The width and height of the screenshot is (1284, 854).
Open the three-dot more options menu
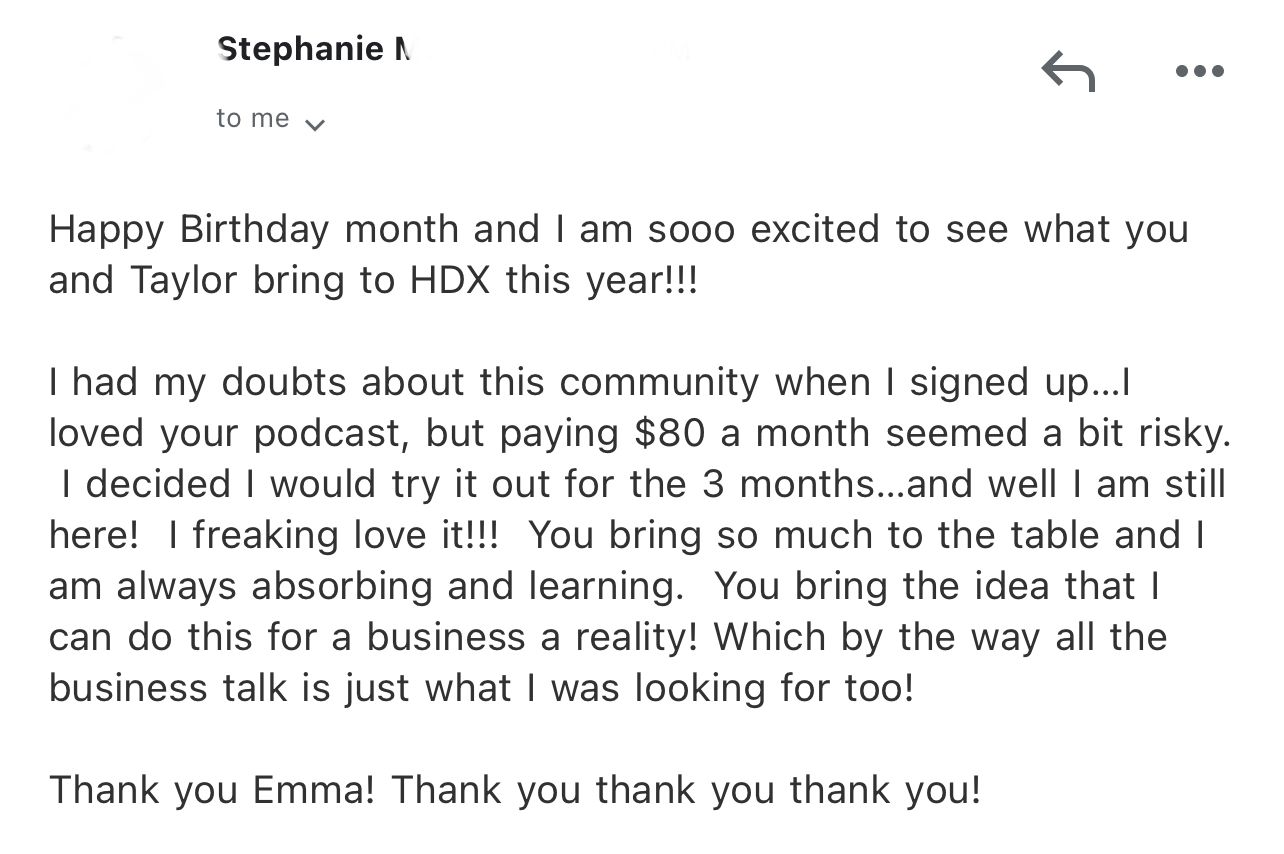click(1200, 71)
